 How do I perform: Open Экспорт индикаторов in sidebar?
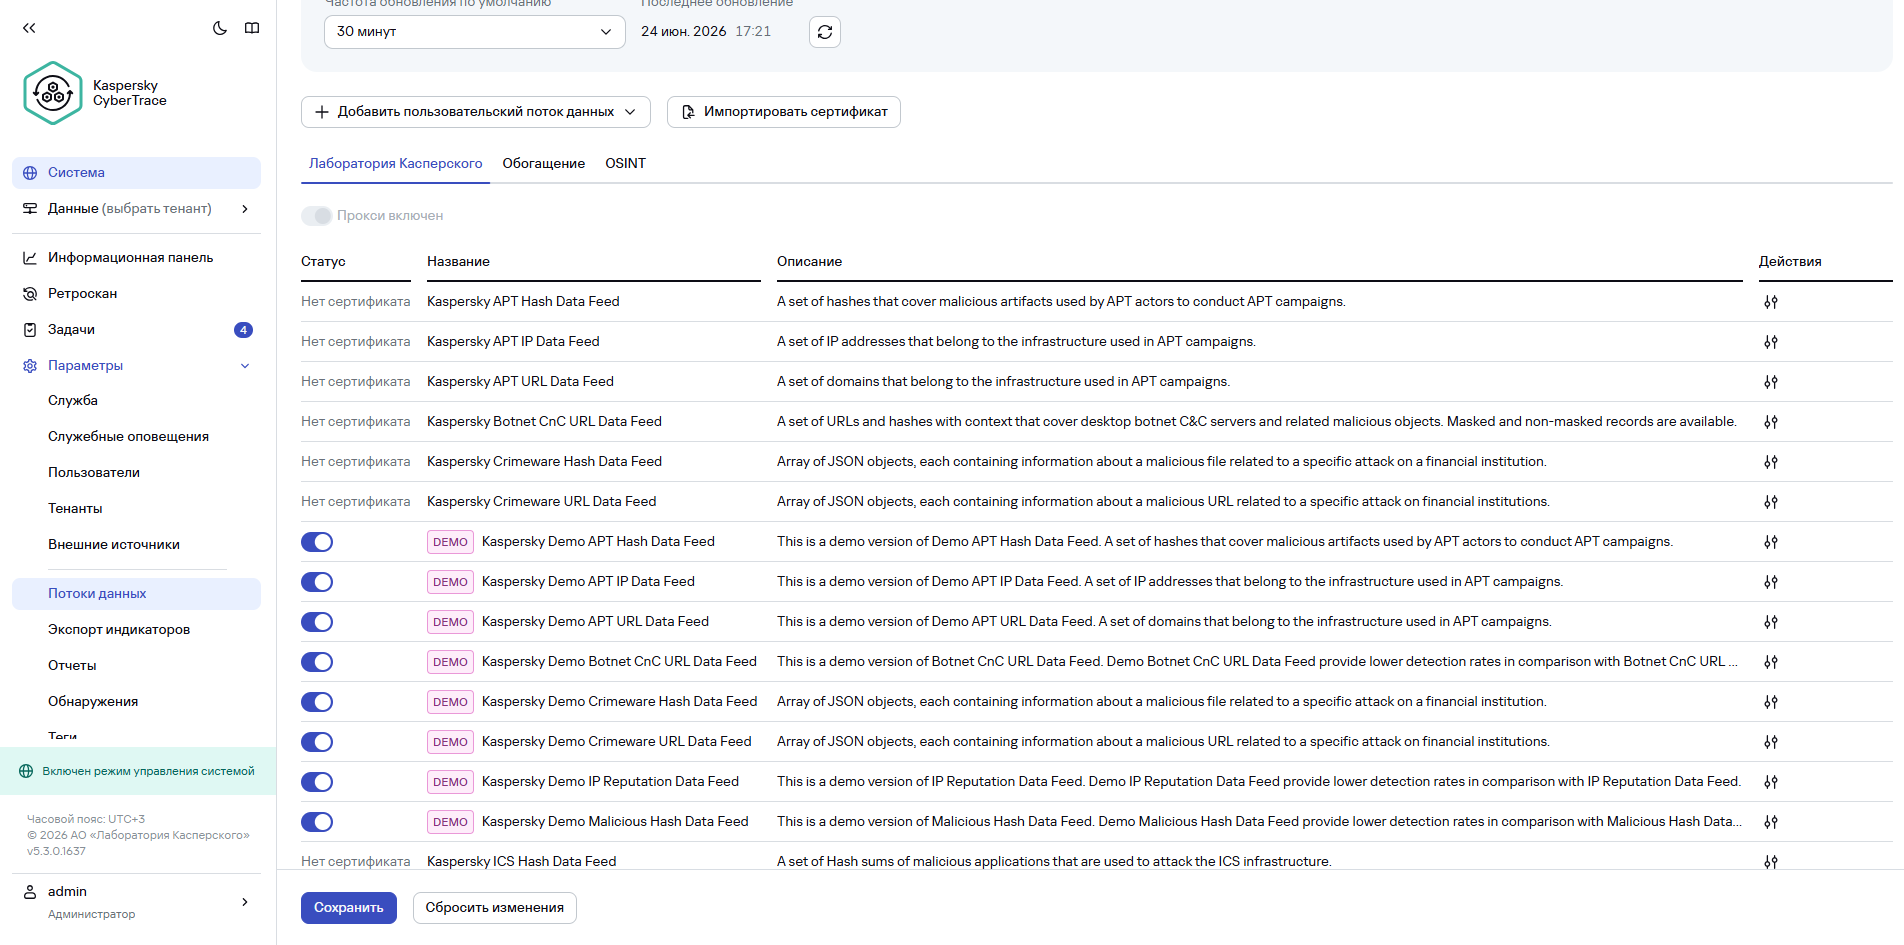(136, 630)
